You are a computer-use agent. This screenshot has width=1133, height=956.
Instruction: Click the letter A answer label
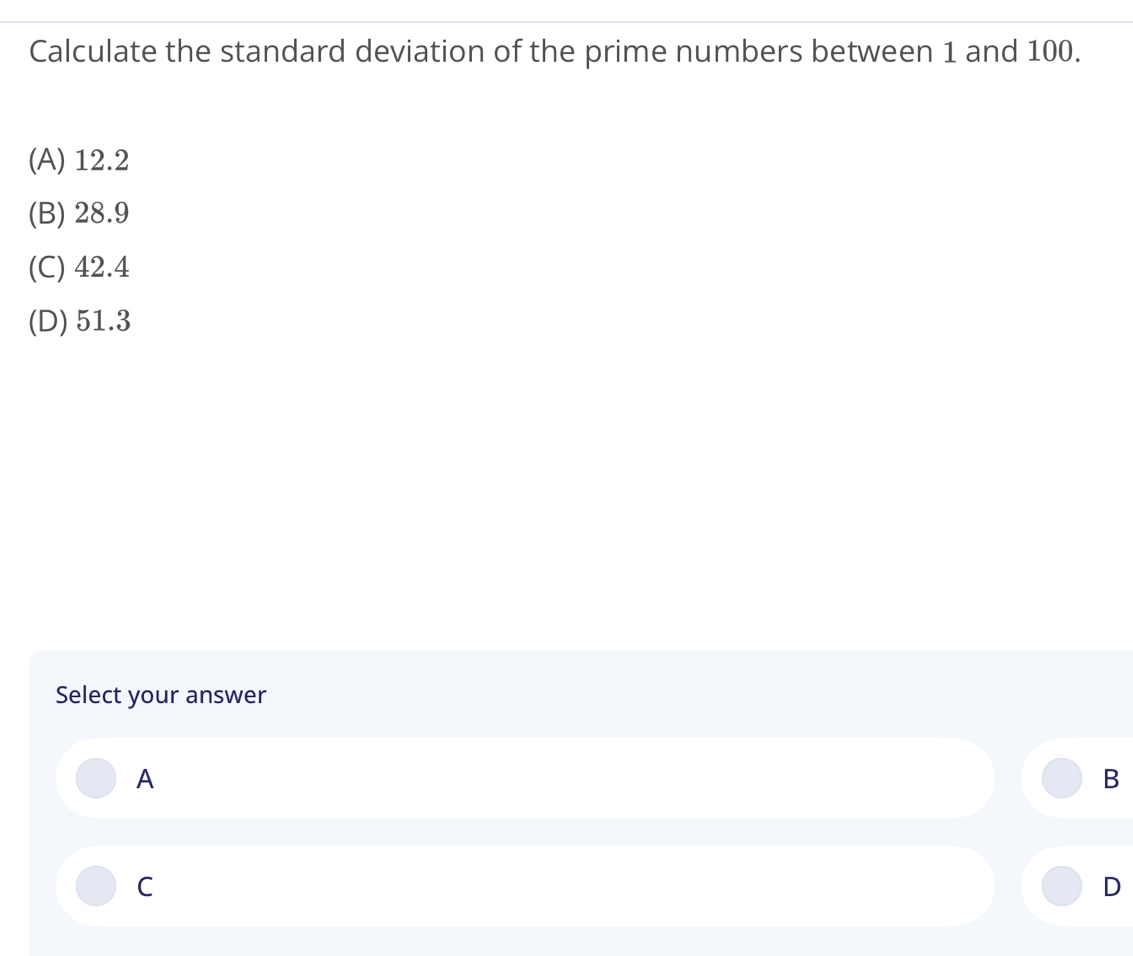(145, 779)
